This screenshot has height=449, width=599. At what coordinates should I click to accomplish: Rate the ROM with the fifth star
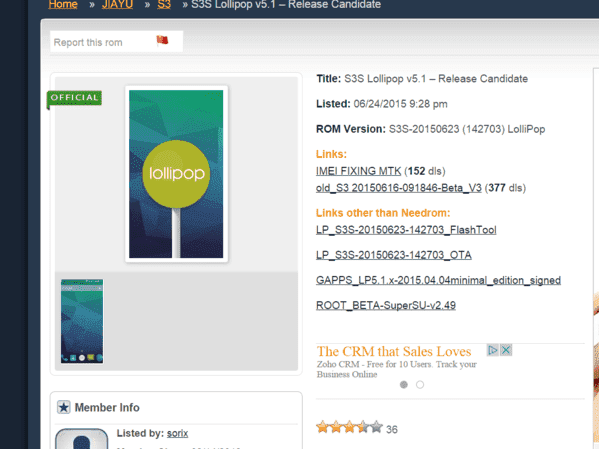pyautogui.click(x=377, y=427)
